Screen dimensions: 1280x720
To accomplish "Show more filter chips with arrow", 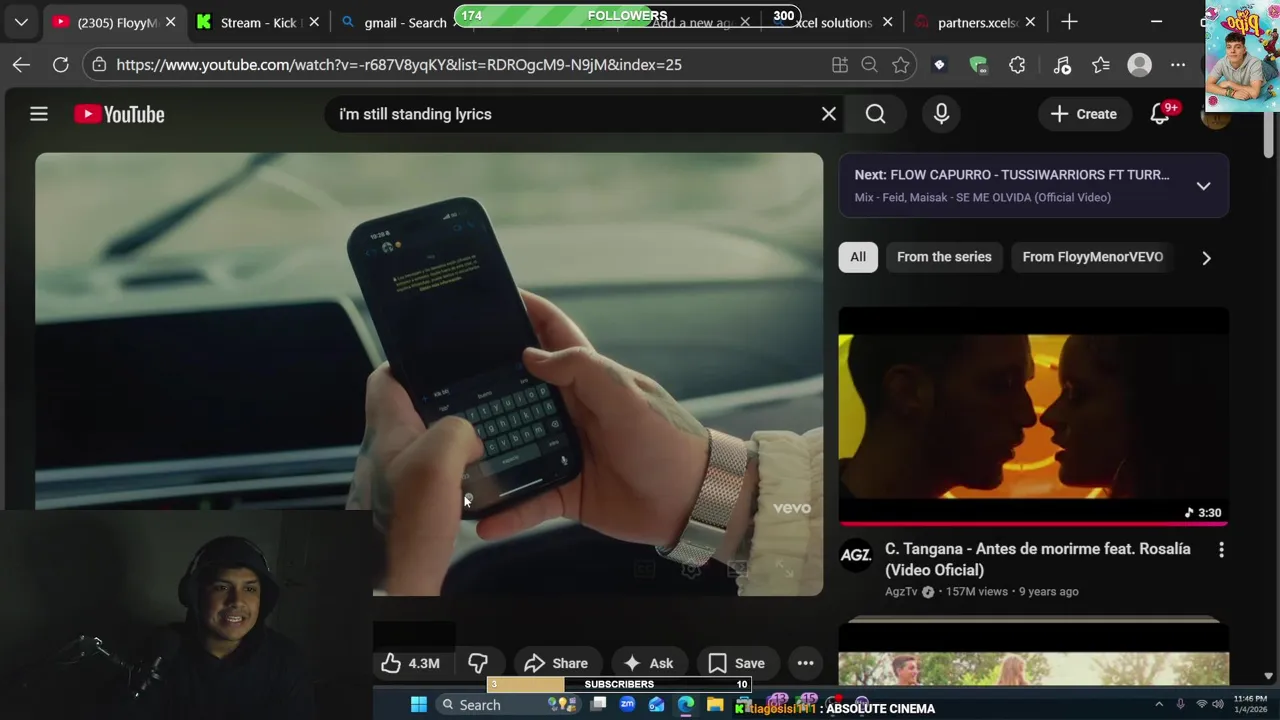I will [x=1206, y=258].
